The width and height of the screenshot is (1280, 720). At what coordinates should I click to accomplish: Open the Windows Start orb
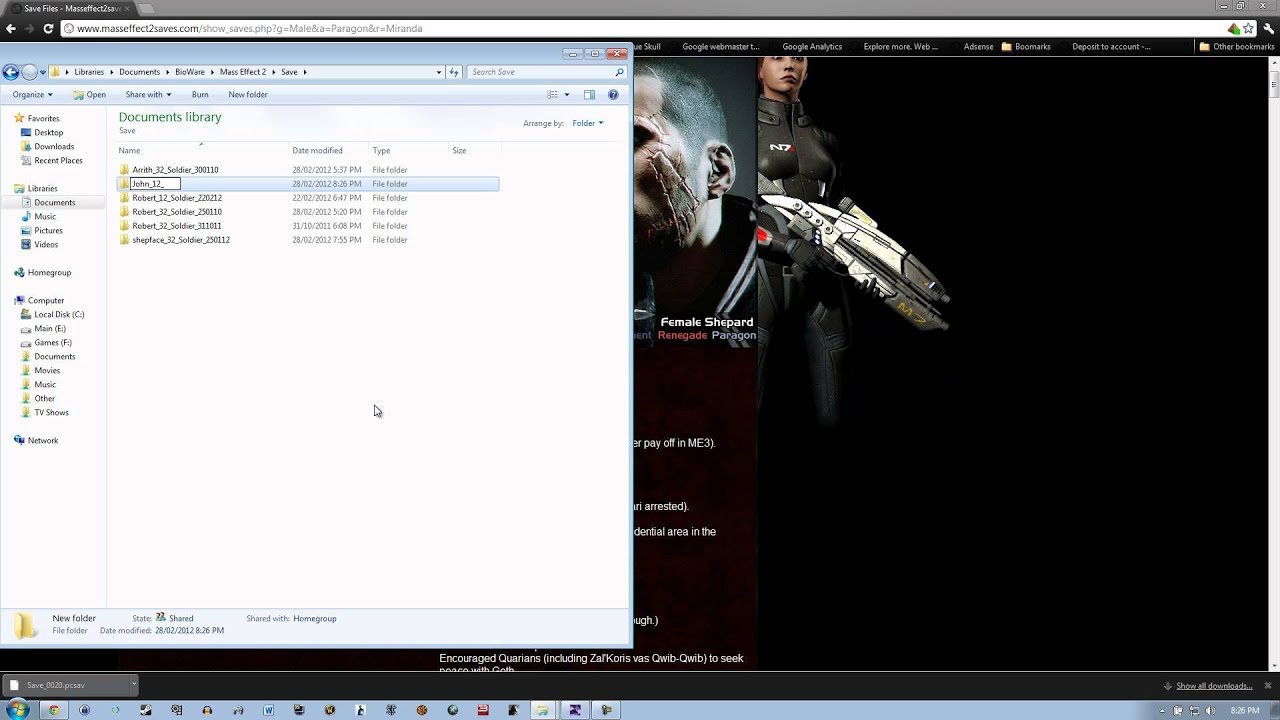(x=18, y=710)
